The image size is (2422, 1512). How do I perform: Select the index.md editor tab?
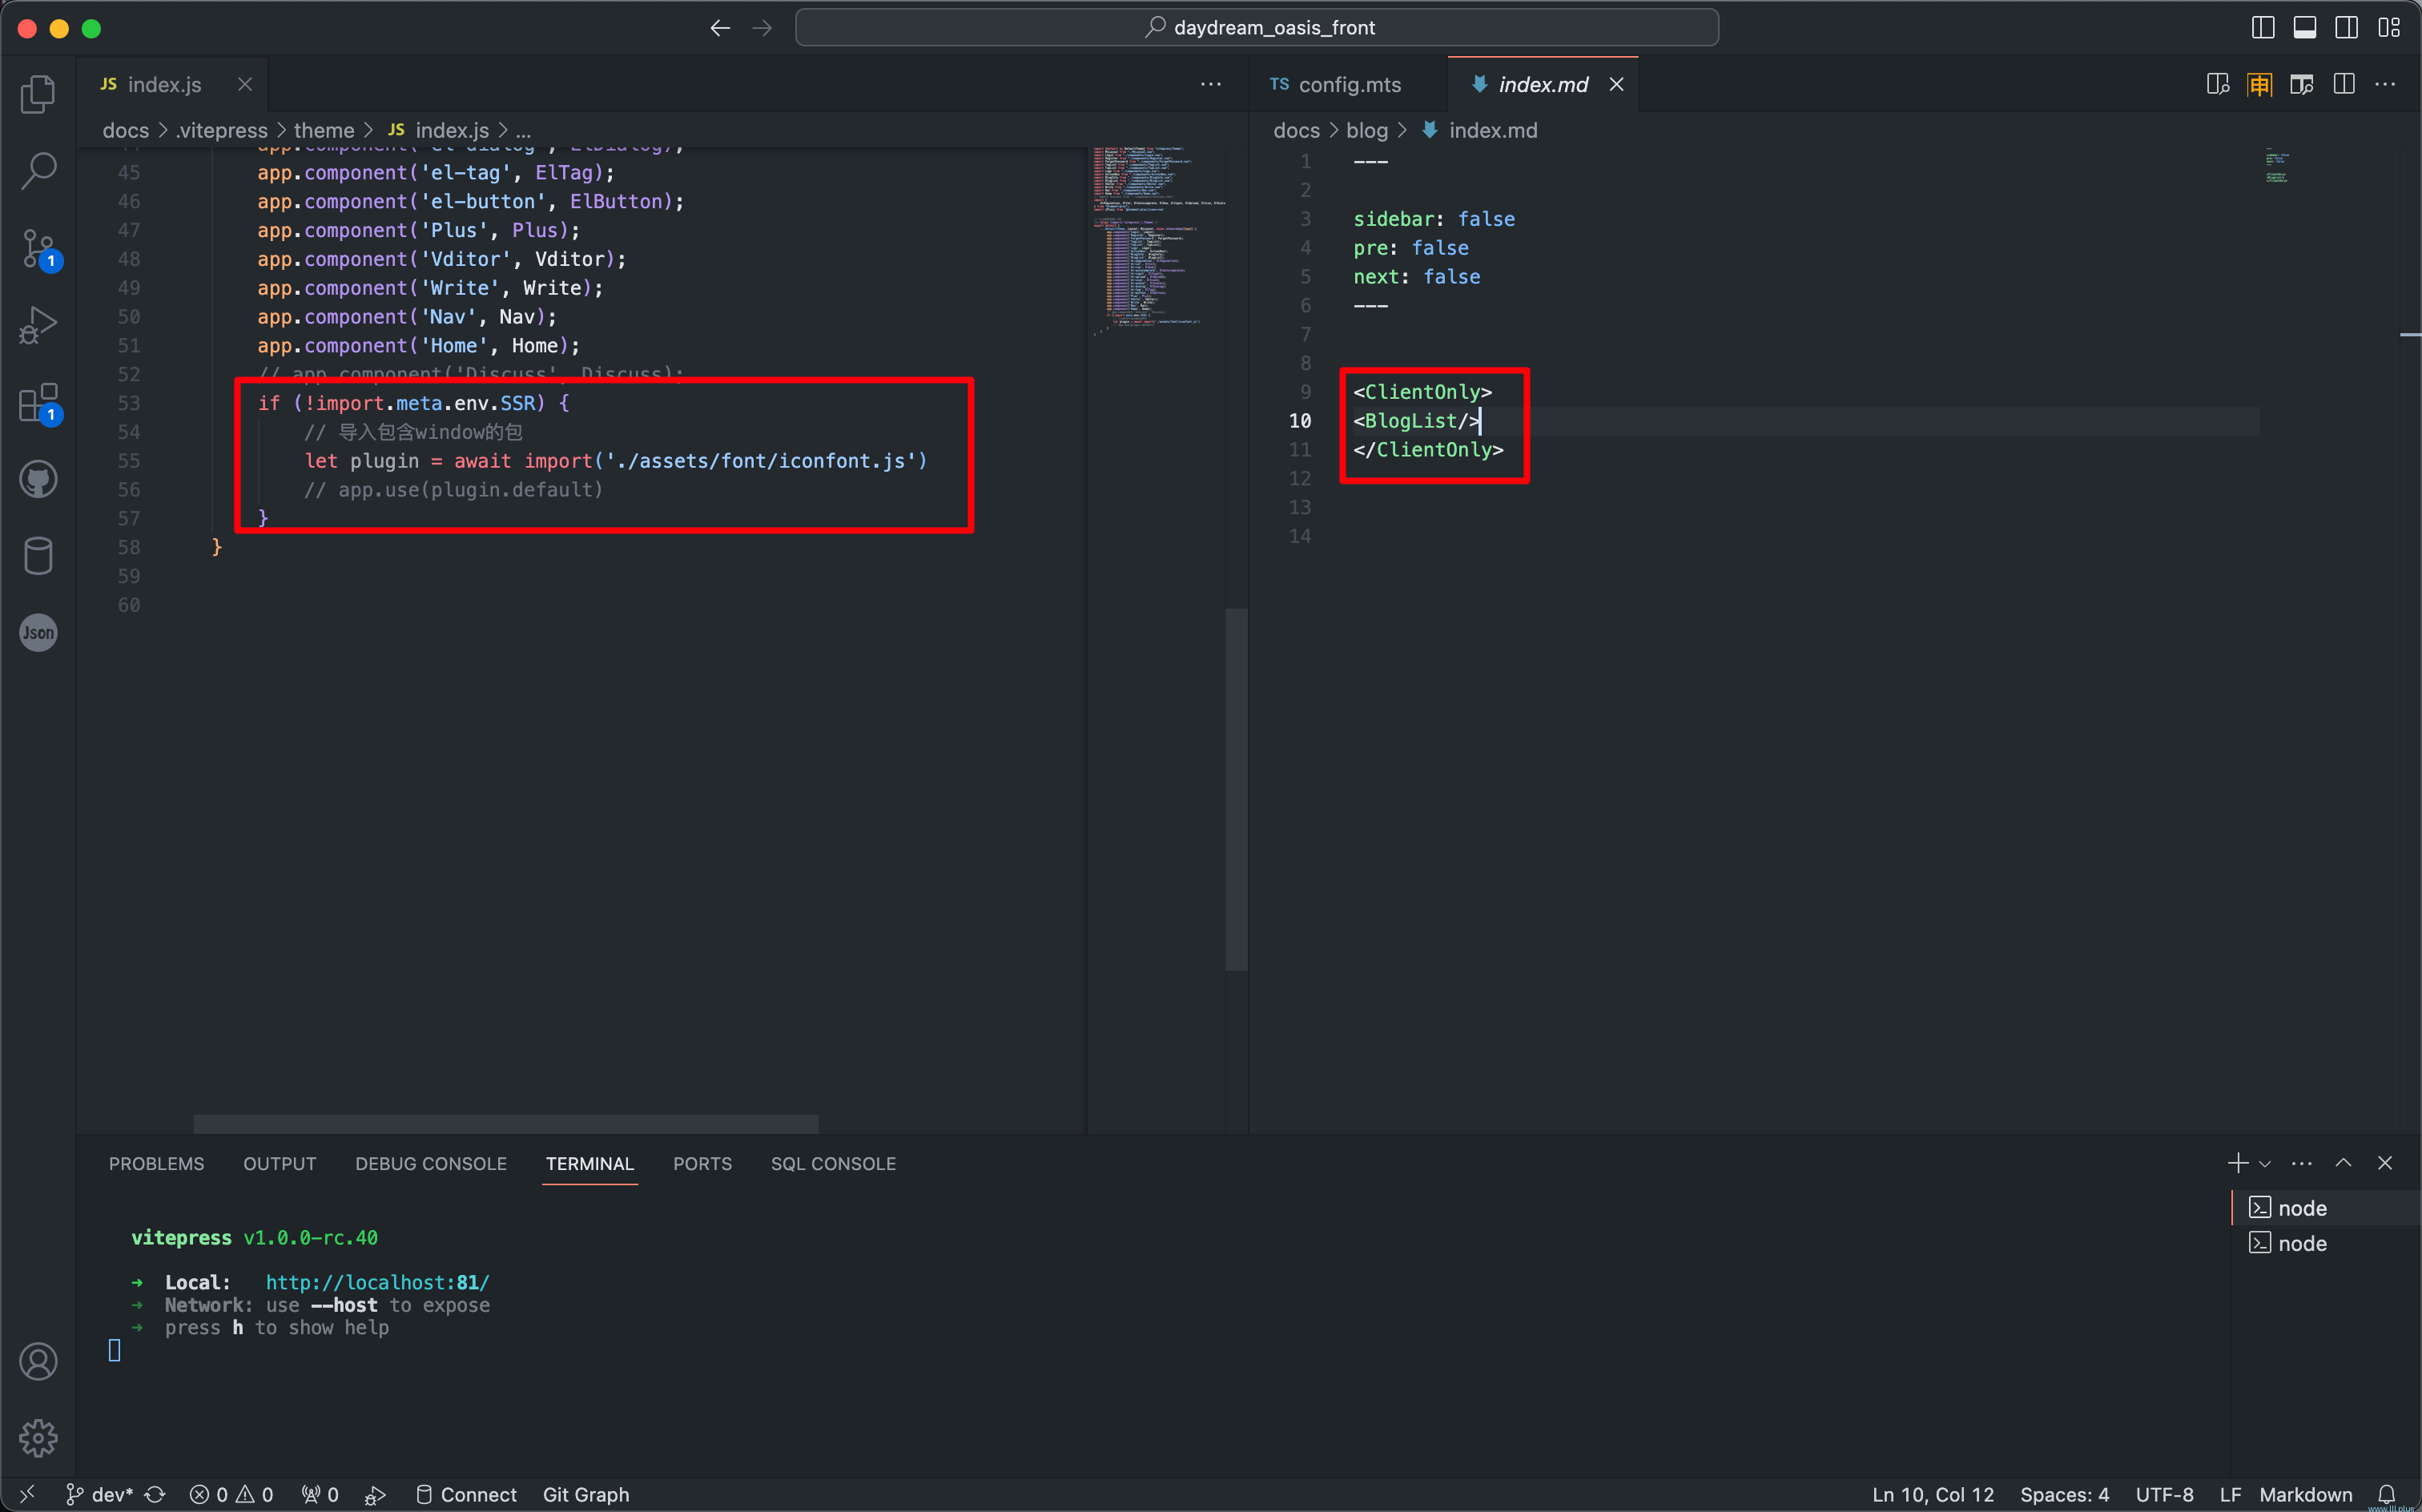[x=1543, y=85]
